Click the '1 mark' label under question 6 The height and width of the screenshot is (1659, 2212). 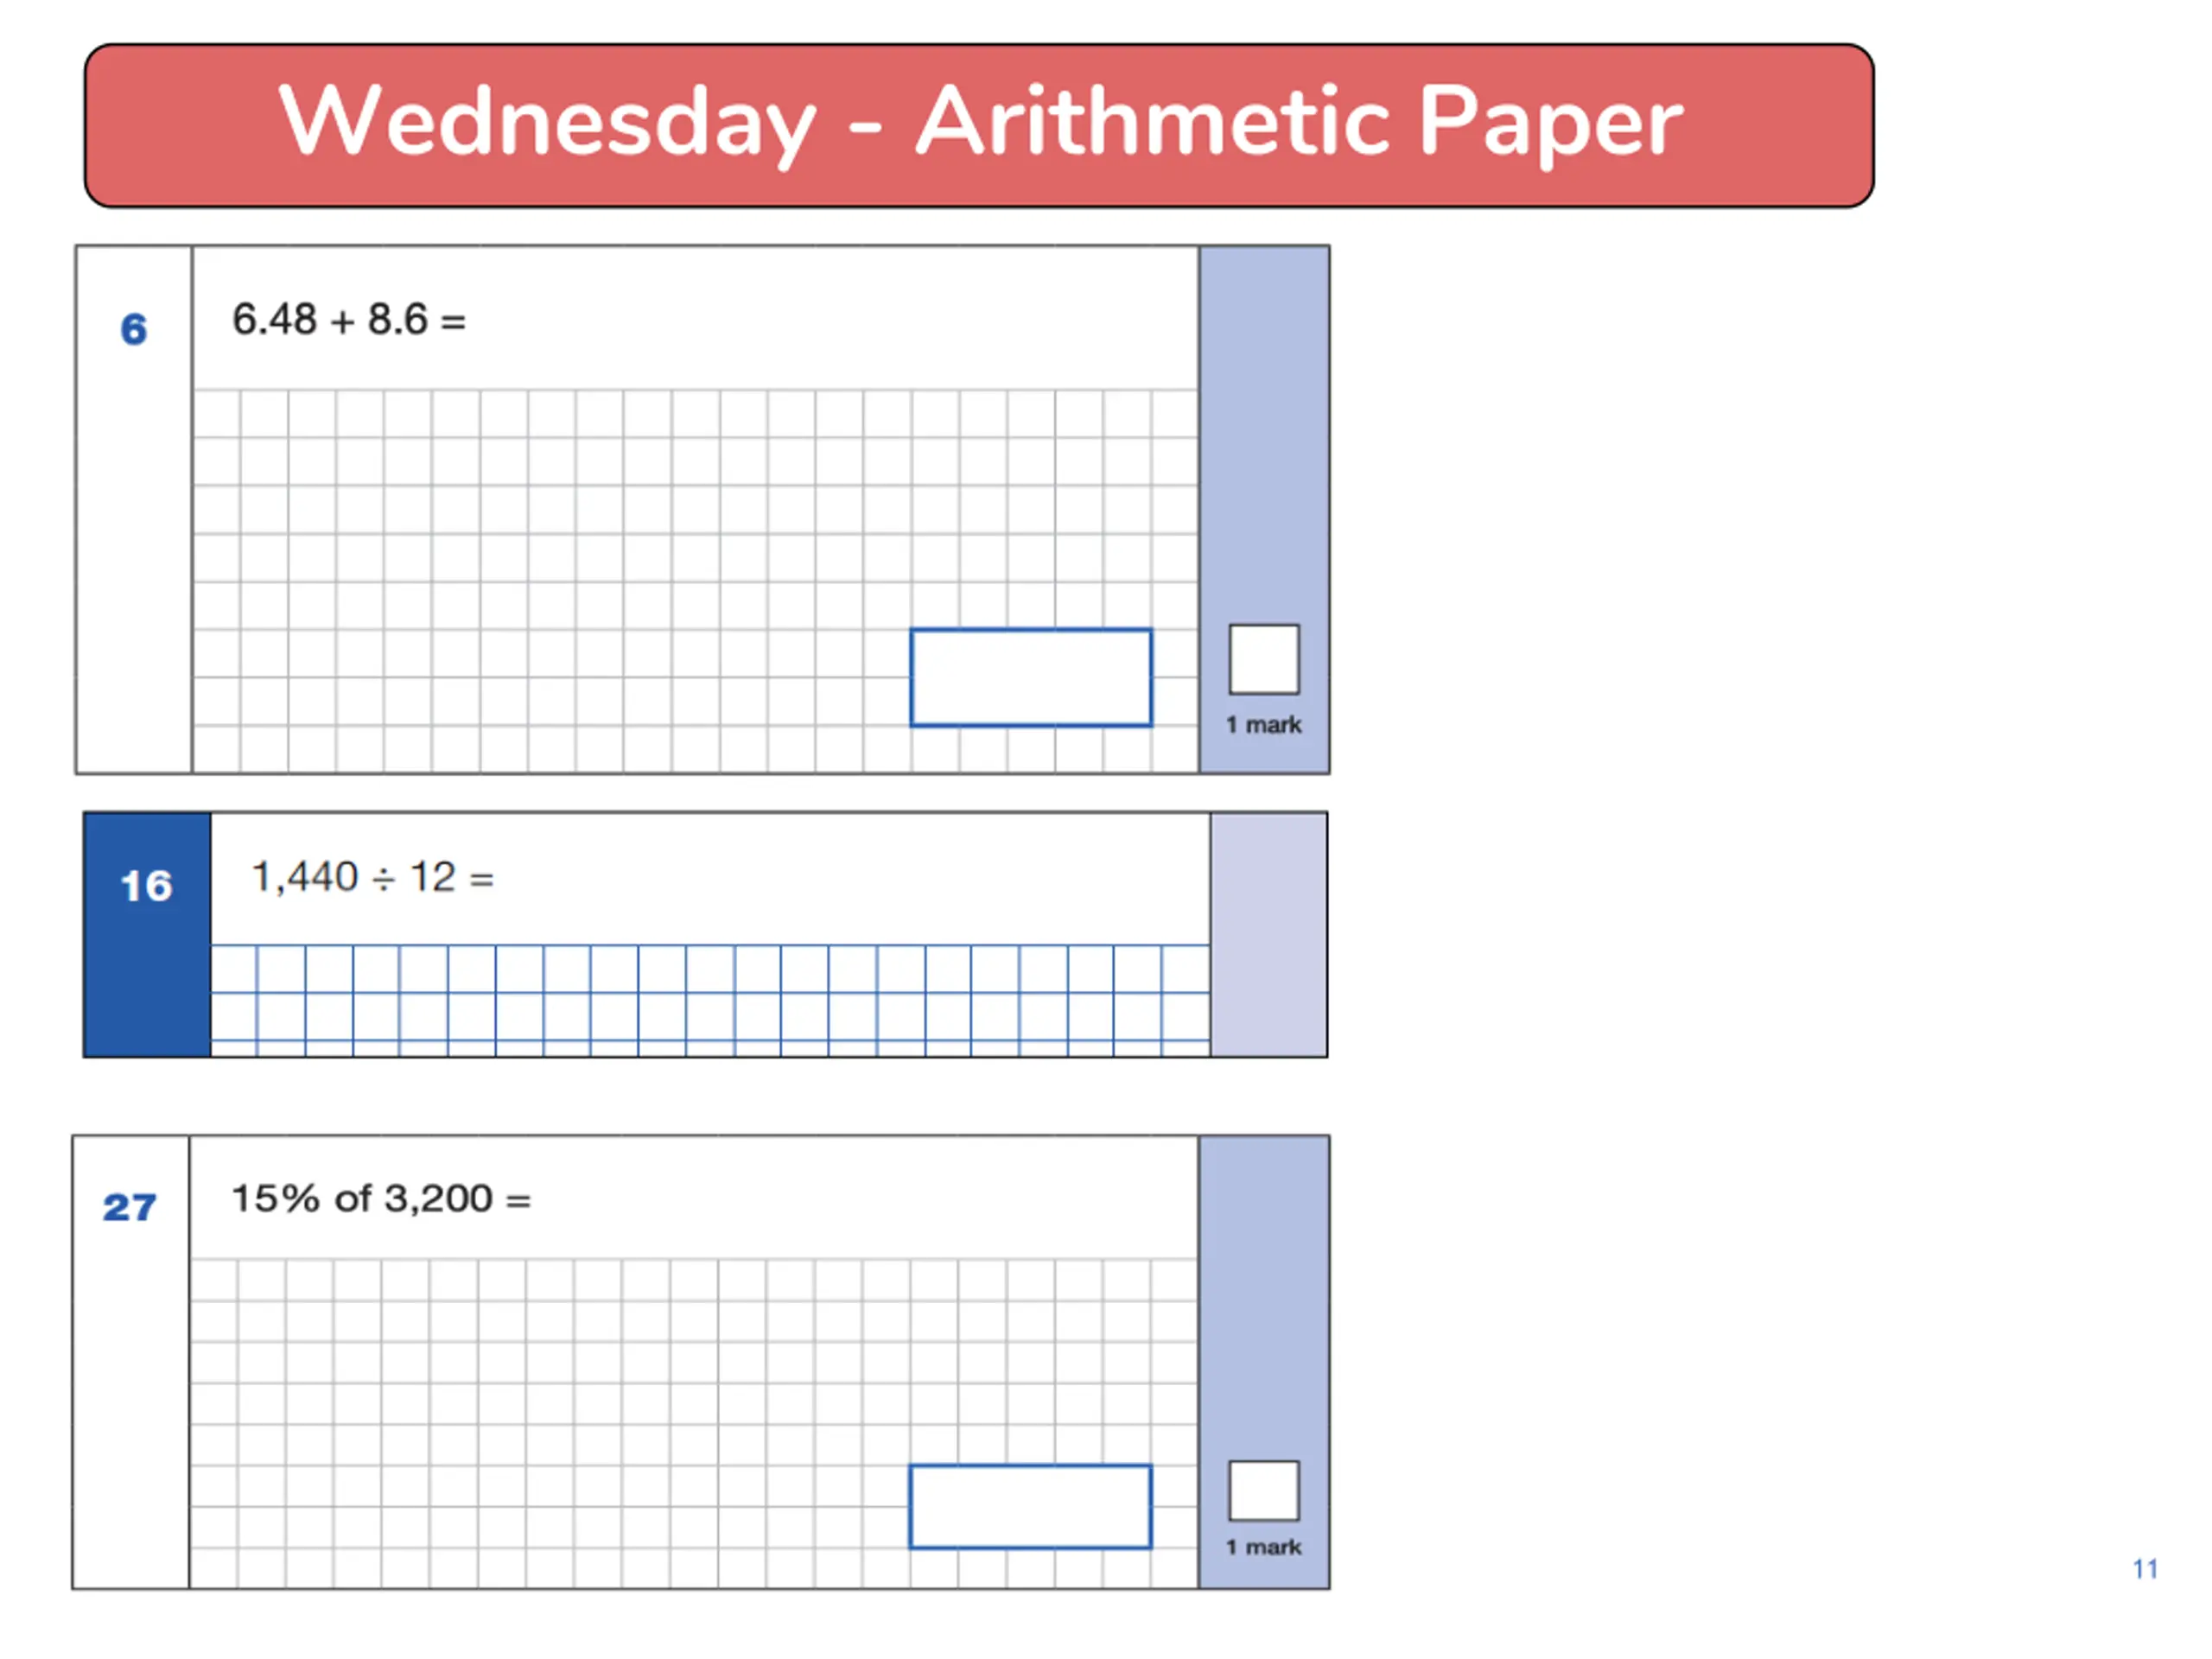tap(1263, 724)
